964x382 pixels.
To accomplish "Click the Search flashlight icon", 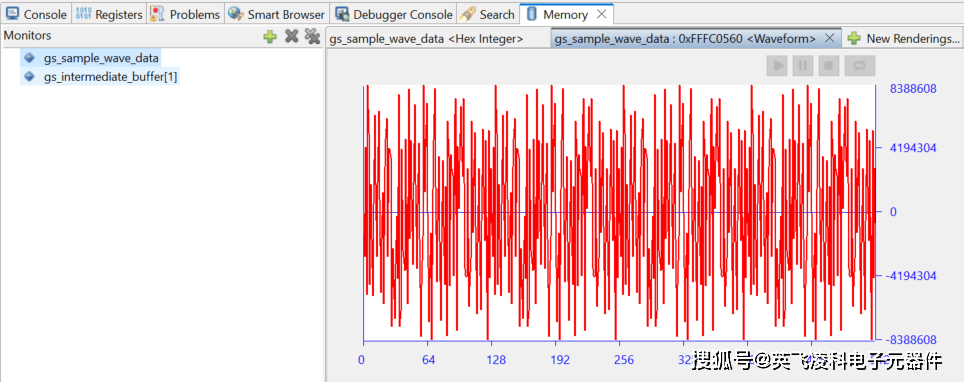I will (468, 14).
